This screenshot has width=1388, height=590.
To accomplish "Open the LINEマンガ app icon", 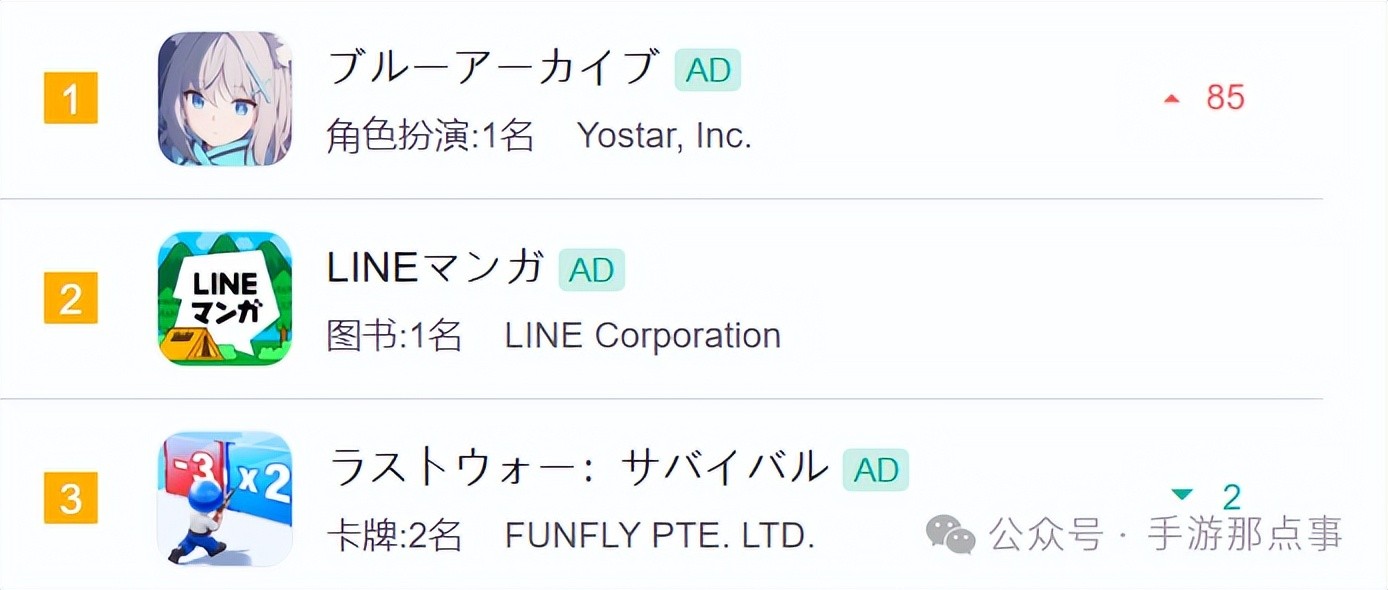I will pos(225,298).
